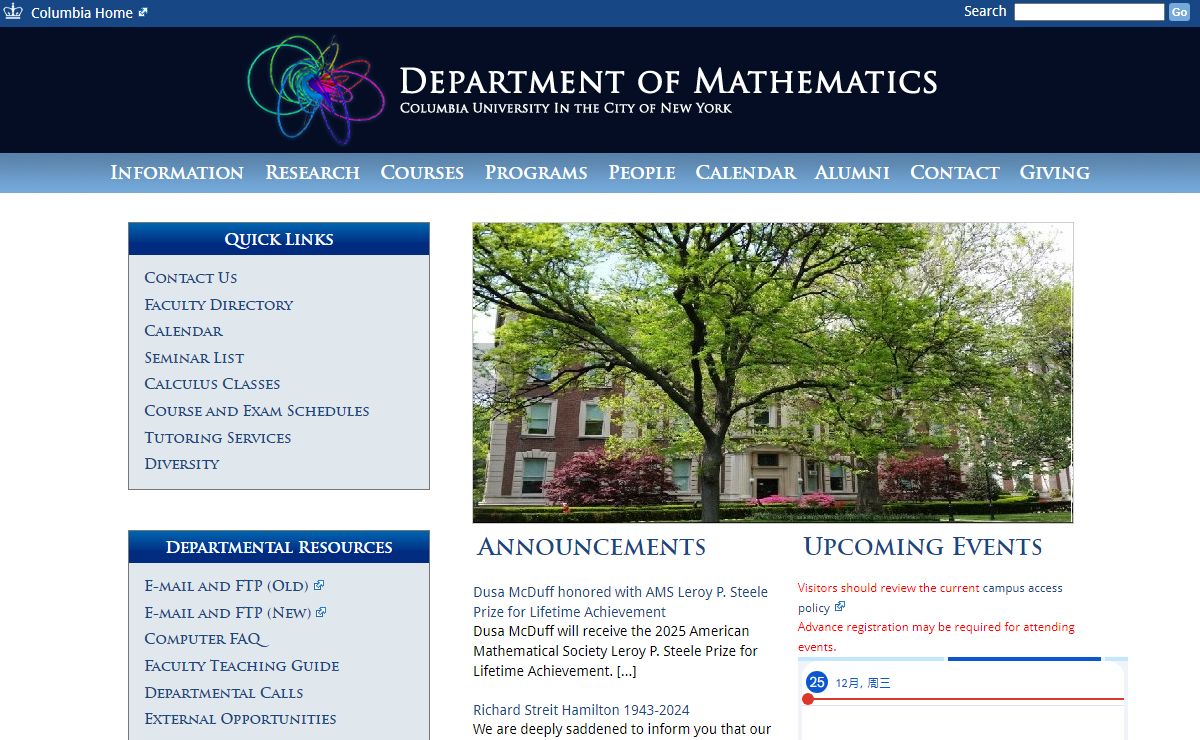Image resolution: width=1200 pixels, height=740 pixels.
Task: Click the Announcements heading
Action: click(x=592, y=547)
